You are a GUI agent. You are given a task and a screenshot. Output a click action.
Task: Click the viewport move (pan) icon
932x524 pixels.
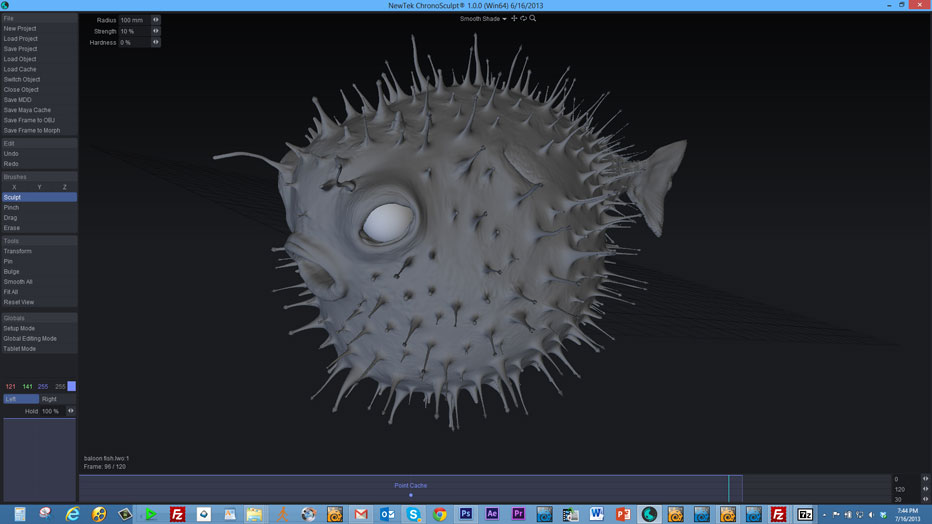pos(514,19)
